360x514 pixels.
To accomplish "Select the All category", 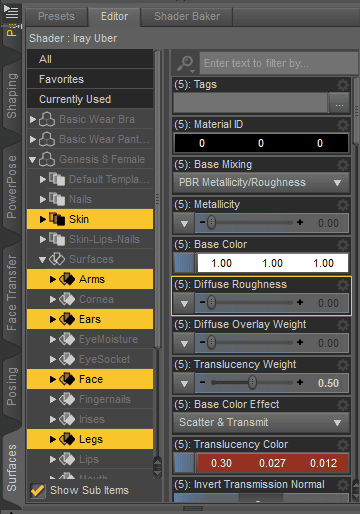I will click(90, 59).
